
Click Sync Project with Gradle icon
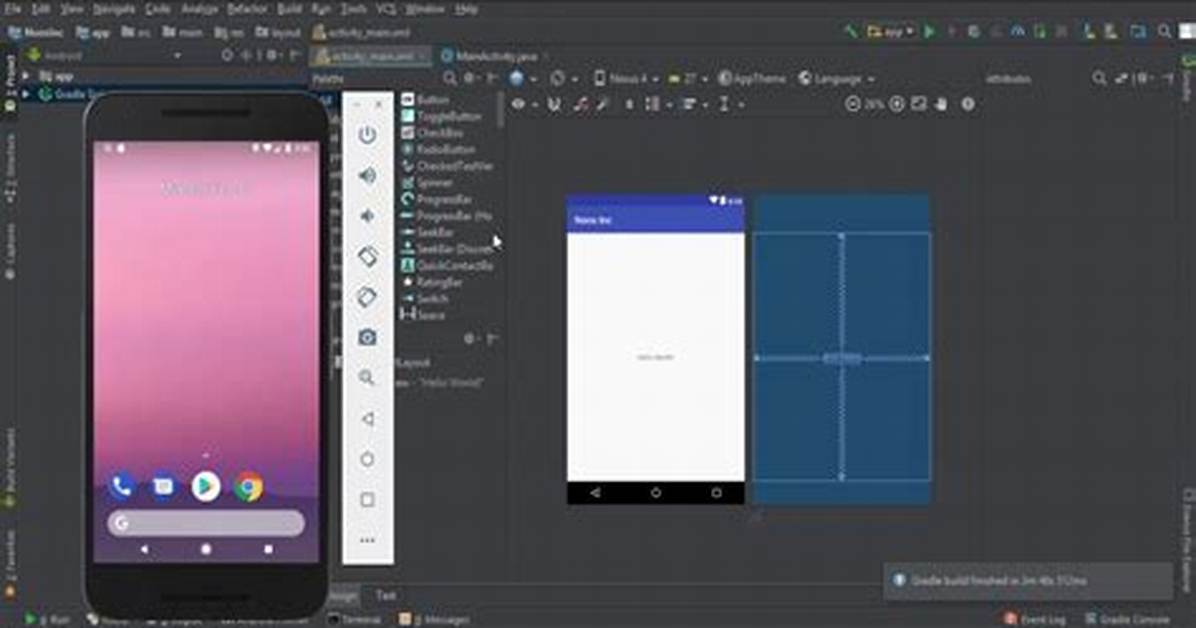pyautogui.click(x=1089, y=32)
